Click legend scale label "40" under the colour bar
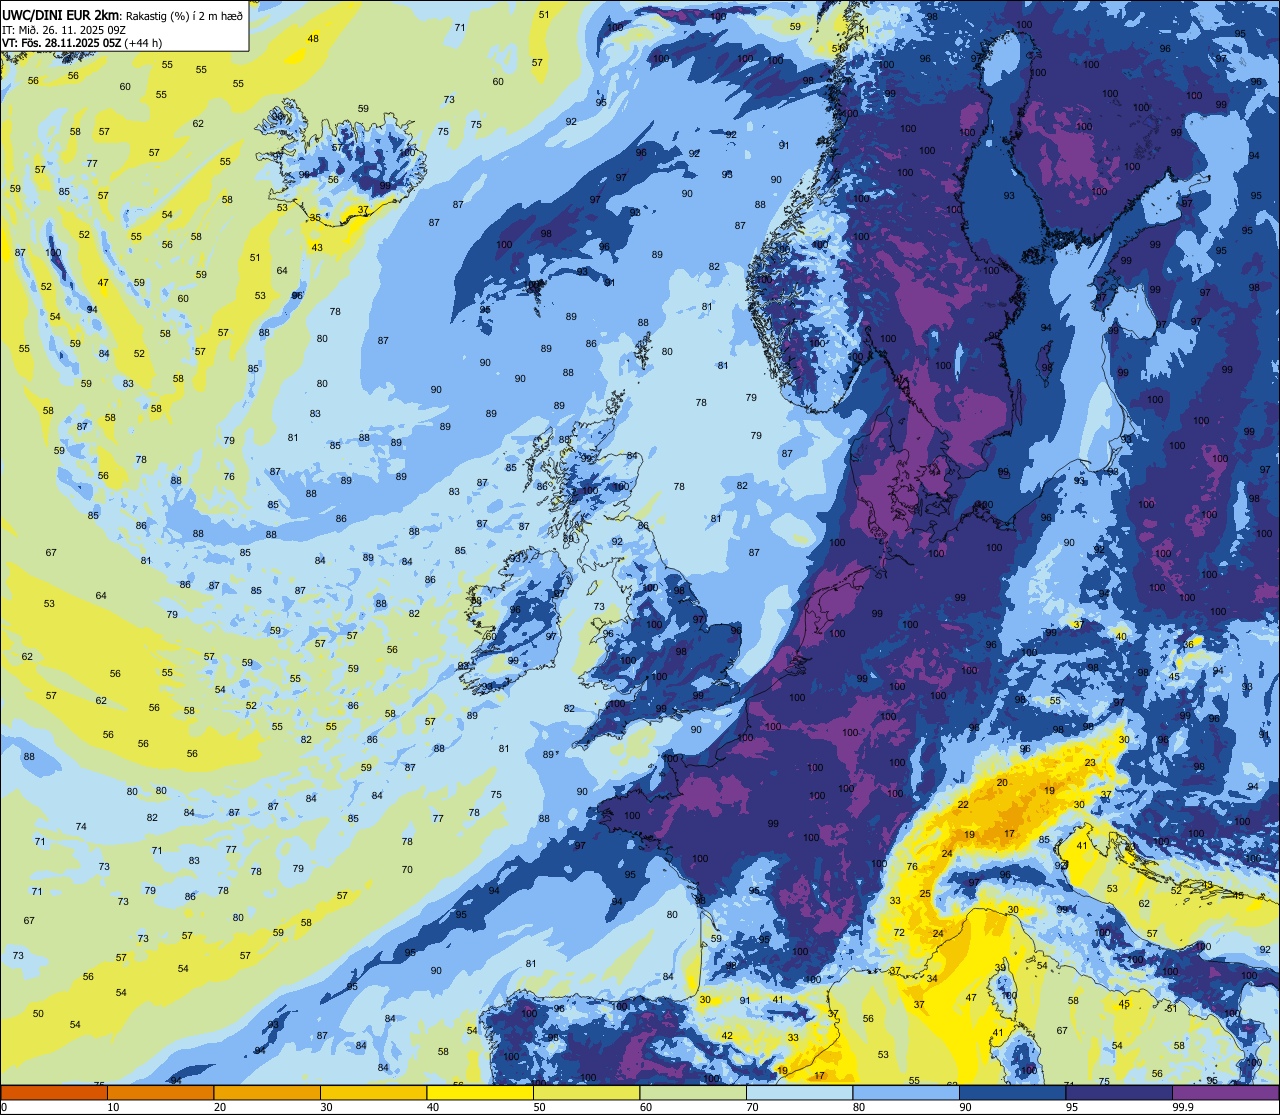Screen dimensions: 1280x1115 click(433, 1107)
